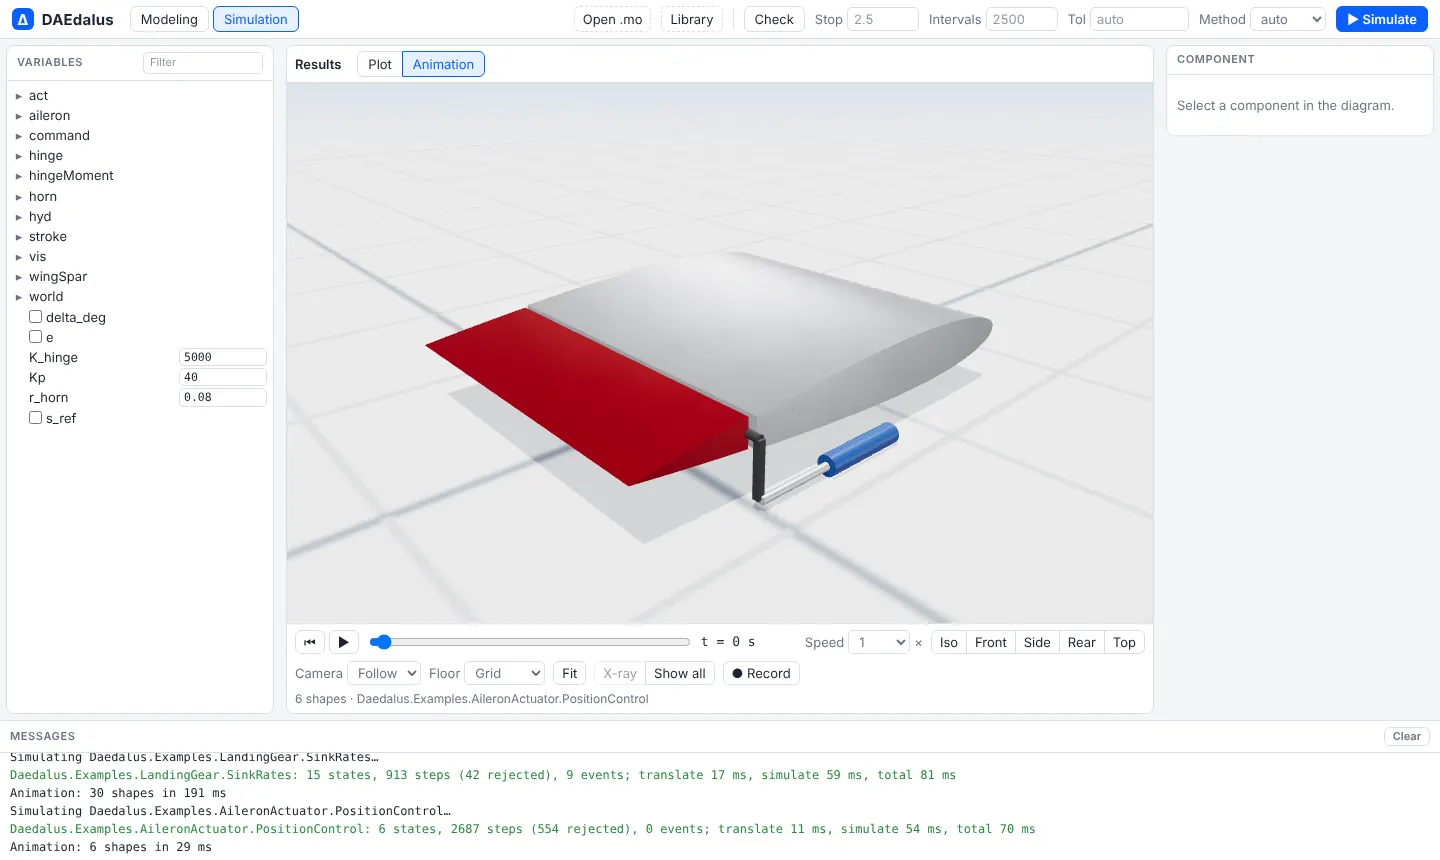Click the DAEdalus logo icon
Screen dimensions: 1440x860
click(x=23, y=19)
